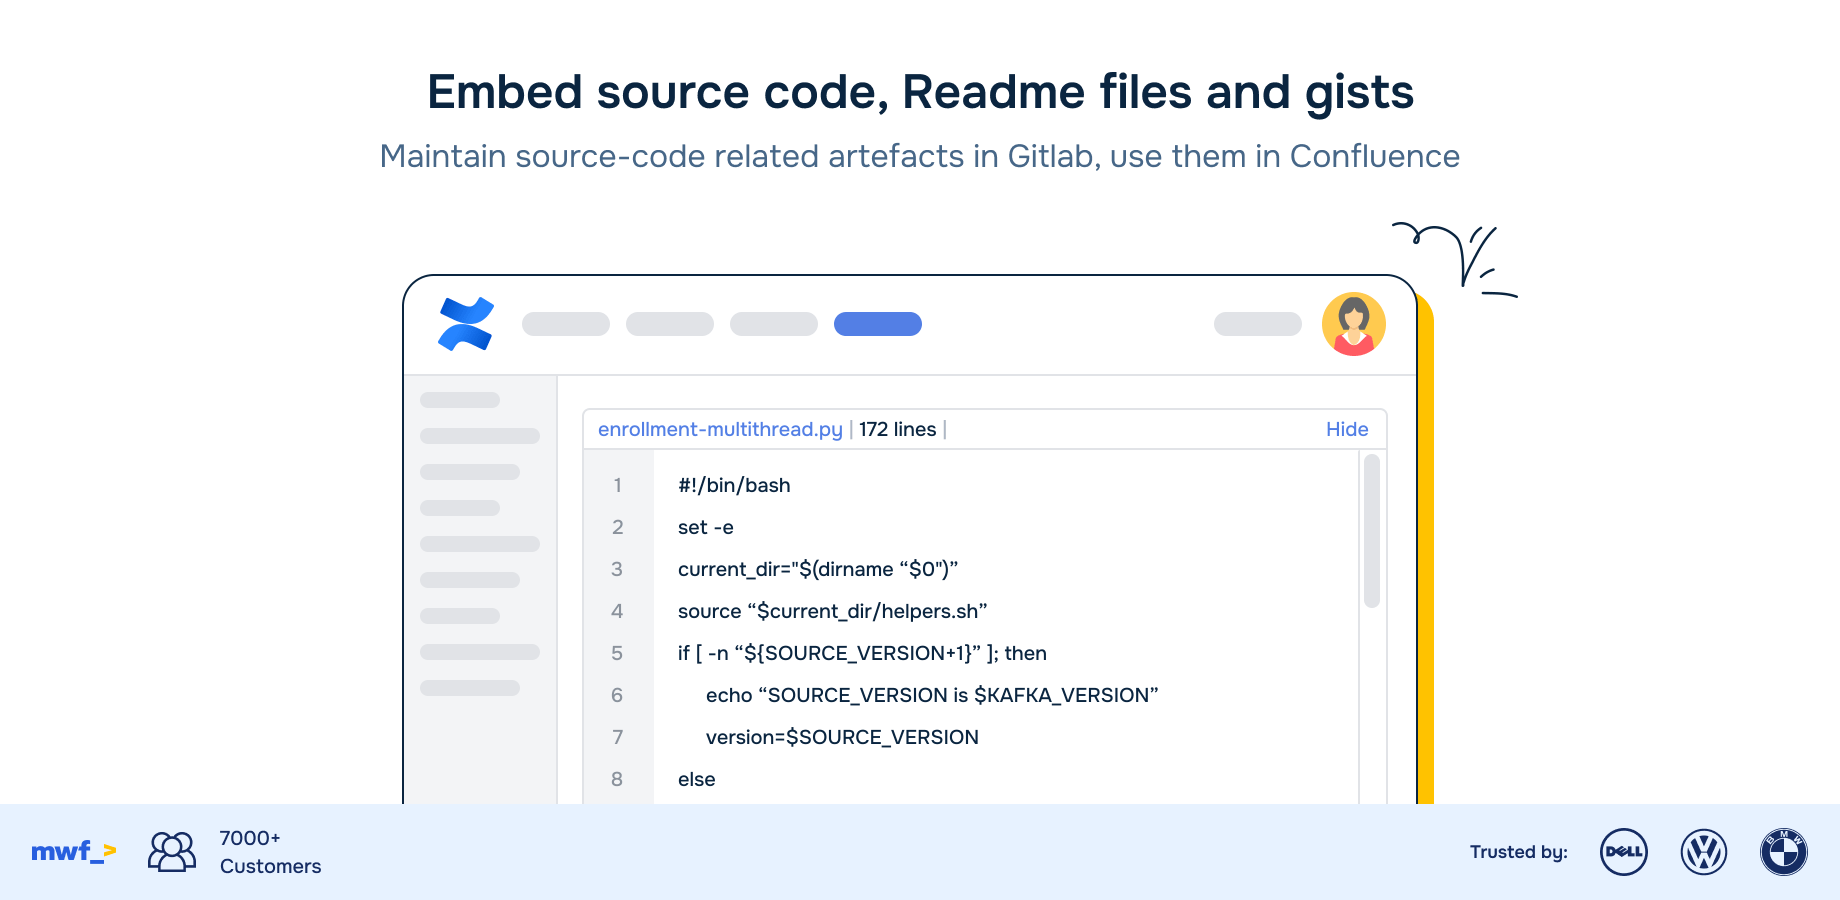Click the BMW logo
The width and height of the screenshot is (1840, 900).
pyautogui.click(x=1784, y=852)
